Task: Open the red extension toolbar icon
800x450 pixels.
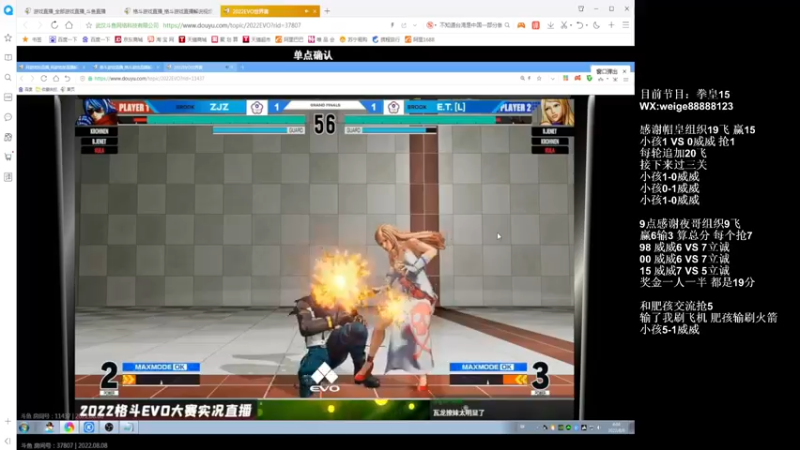Action: (536, 25)
